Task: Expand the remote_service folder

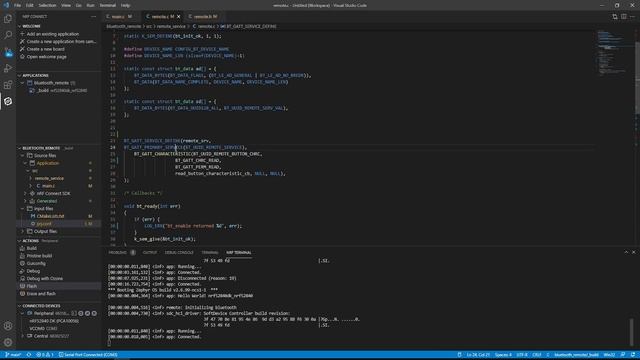Action: click(30, 178)
